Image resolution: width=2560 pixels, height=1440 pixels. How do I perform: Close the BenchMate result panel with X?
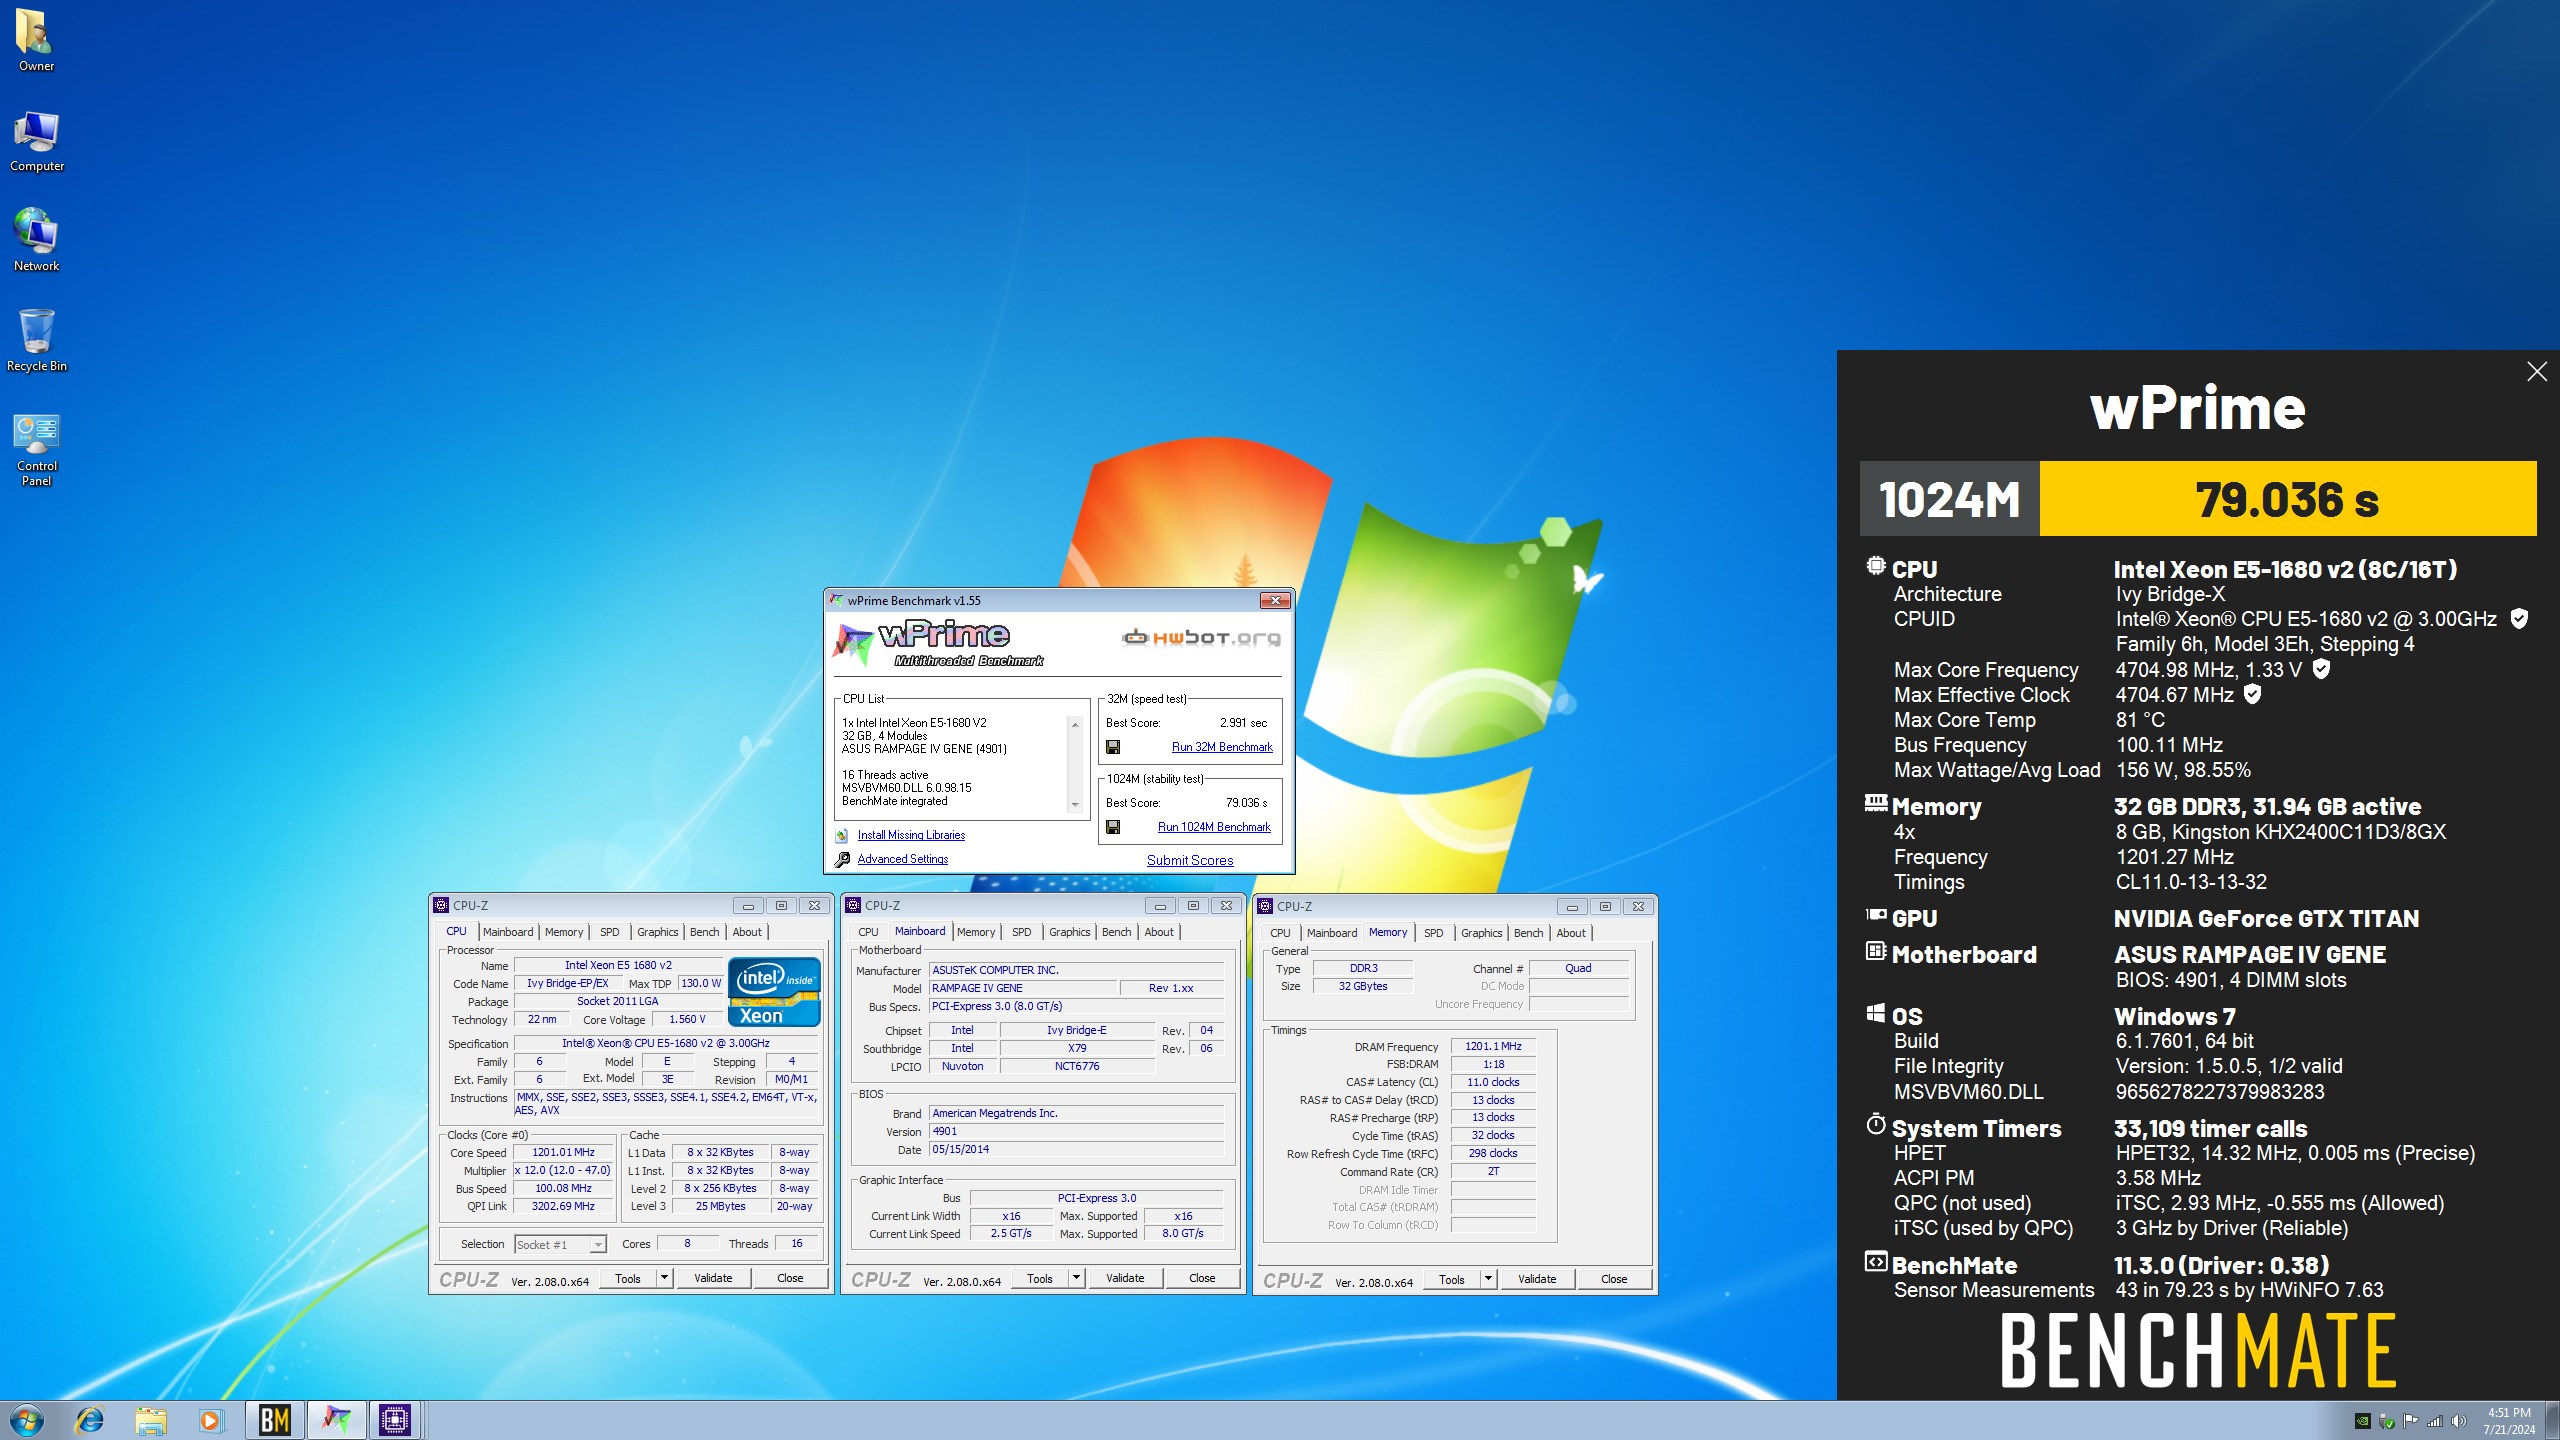point(2537,372)
